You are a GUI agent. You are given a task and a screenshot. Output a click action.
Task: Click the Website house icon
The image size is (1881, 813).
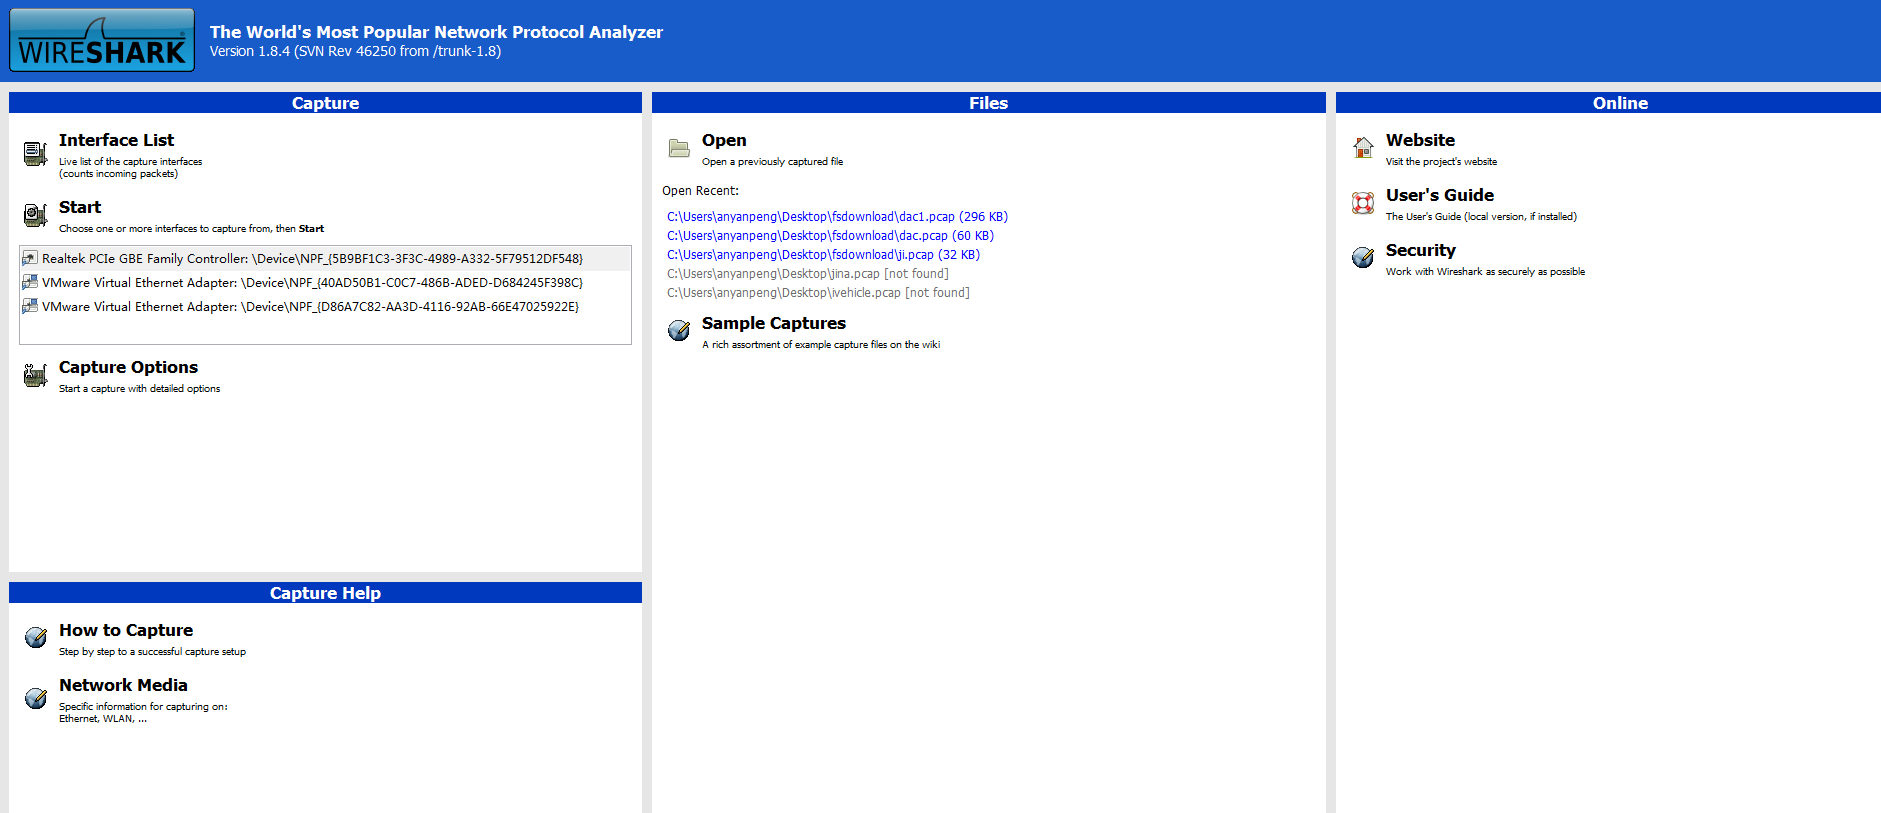point(1363,147)
